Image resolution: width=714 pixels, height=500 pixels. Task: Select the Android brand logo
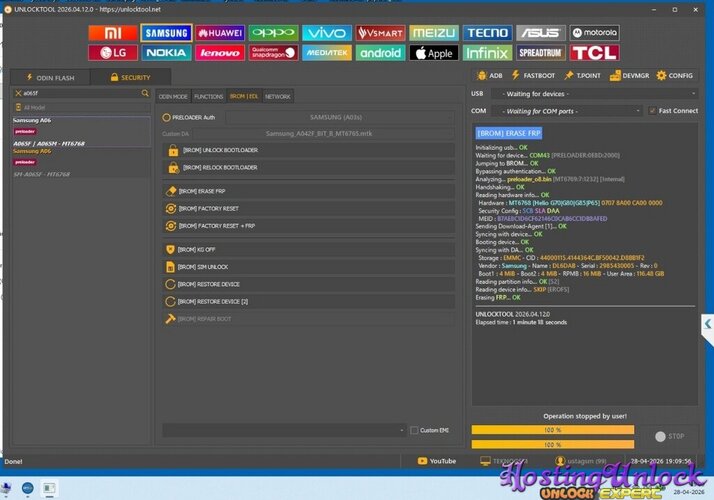(380, 53)
